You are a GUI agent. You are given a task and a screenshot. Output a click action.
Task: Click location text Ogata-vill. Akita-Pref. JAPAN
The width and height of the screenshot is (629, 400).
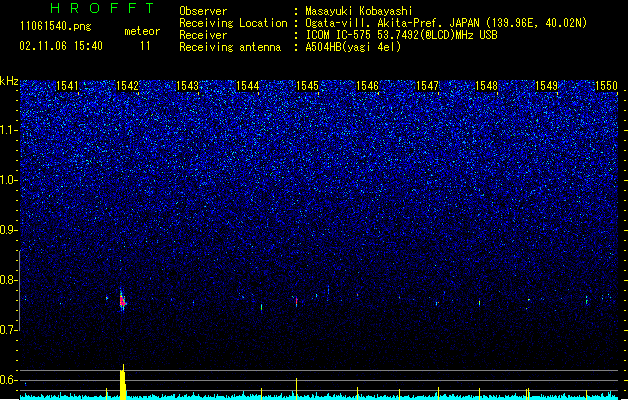coord(392,23)
